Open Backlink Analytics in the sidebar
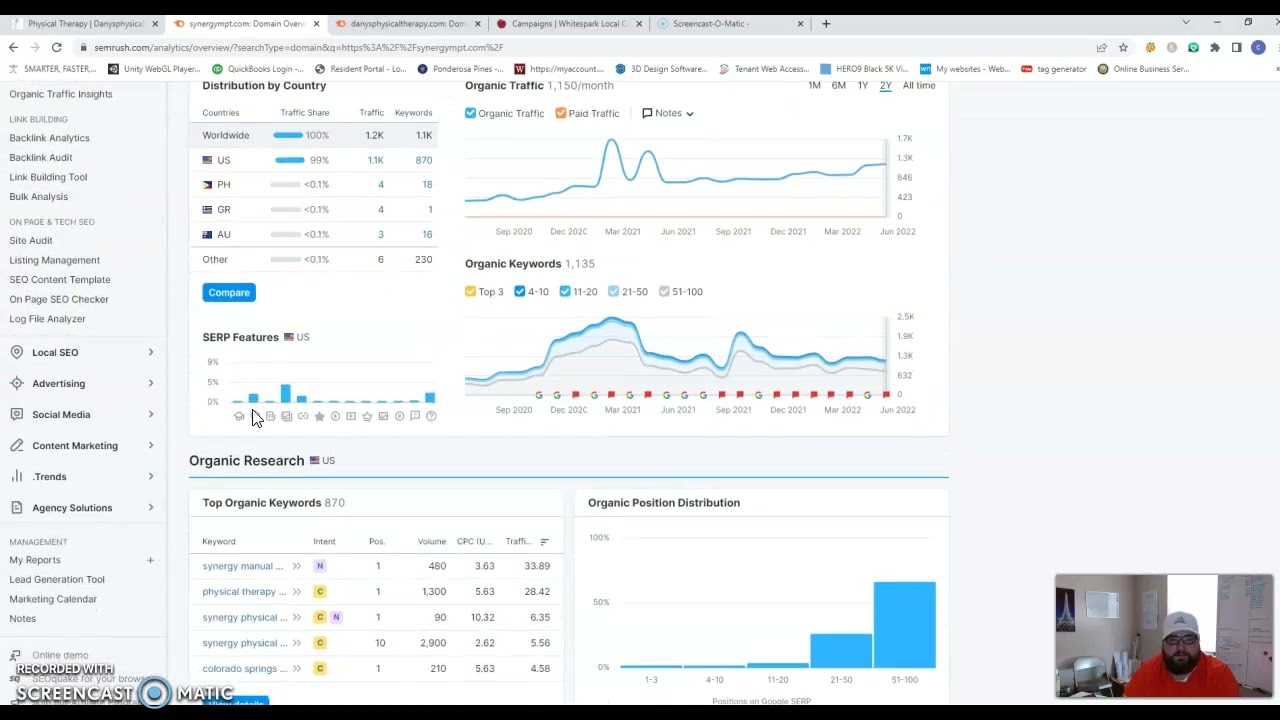 (49, 138)
